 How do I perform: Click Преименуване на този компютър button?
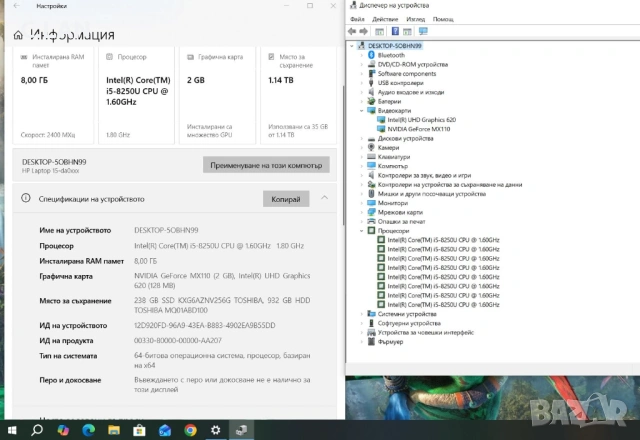coord(266,165)
